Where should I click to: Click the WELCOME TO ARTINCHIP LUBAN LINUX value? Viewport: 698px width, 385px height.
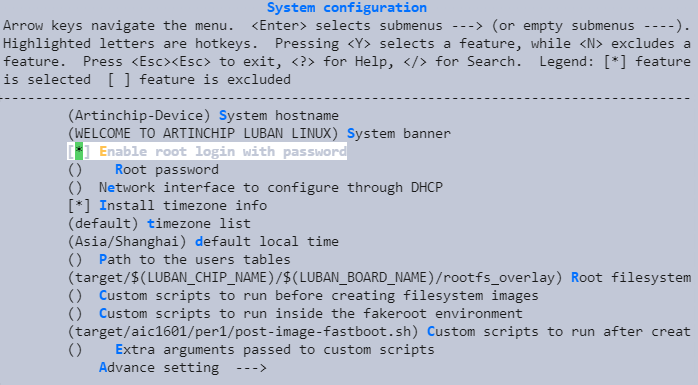click(x=203, y=134)
